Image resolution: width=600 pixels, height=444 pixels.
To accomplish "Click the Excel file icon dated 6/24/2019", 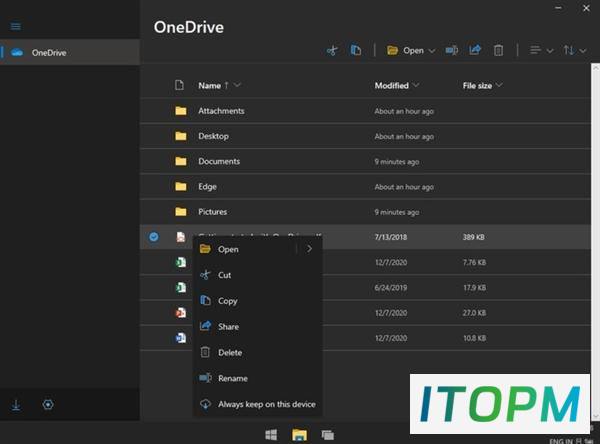I will [x=181, y=287].
